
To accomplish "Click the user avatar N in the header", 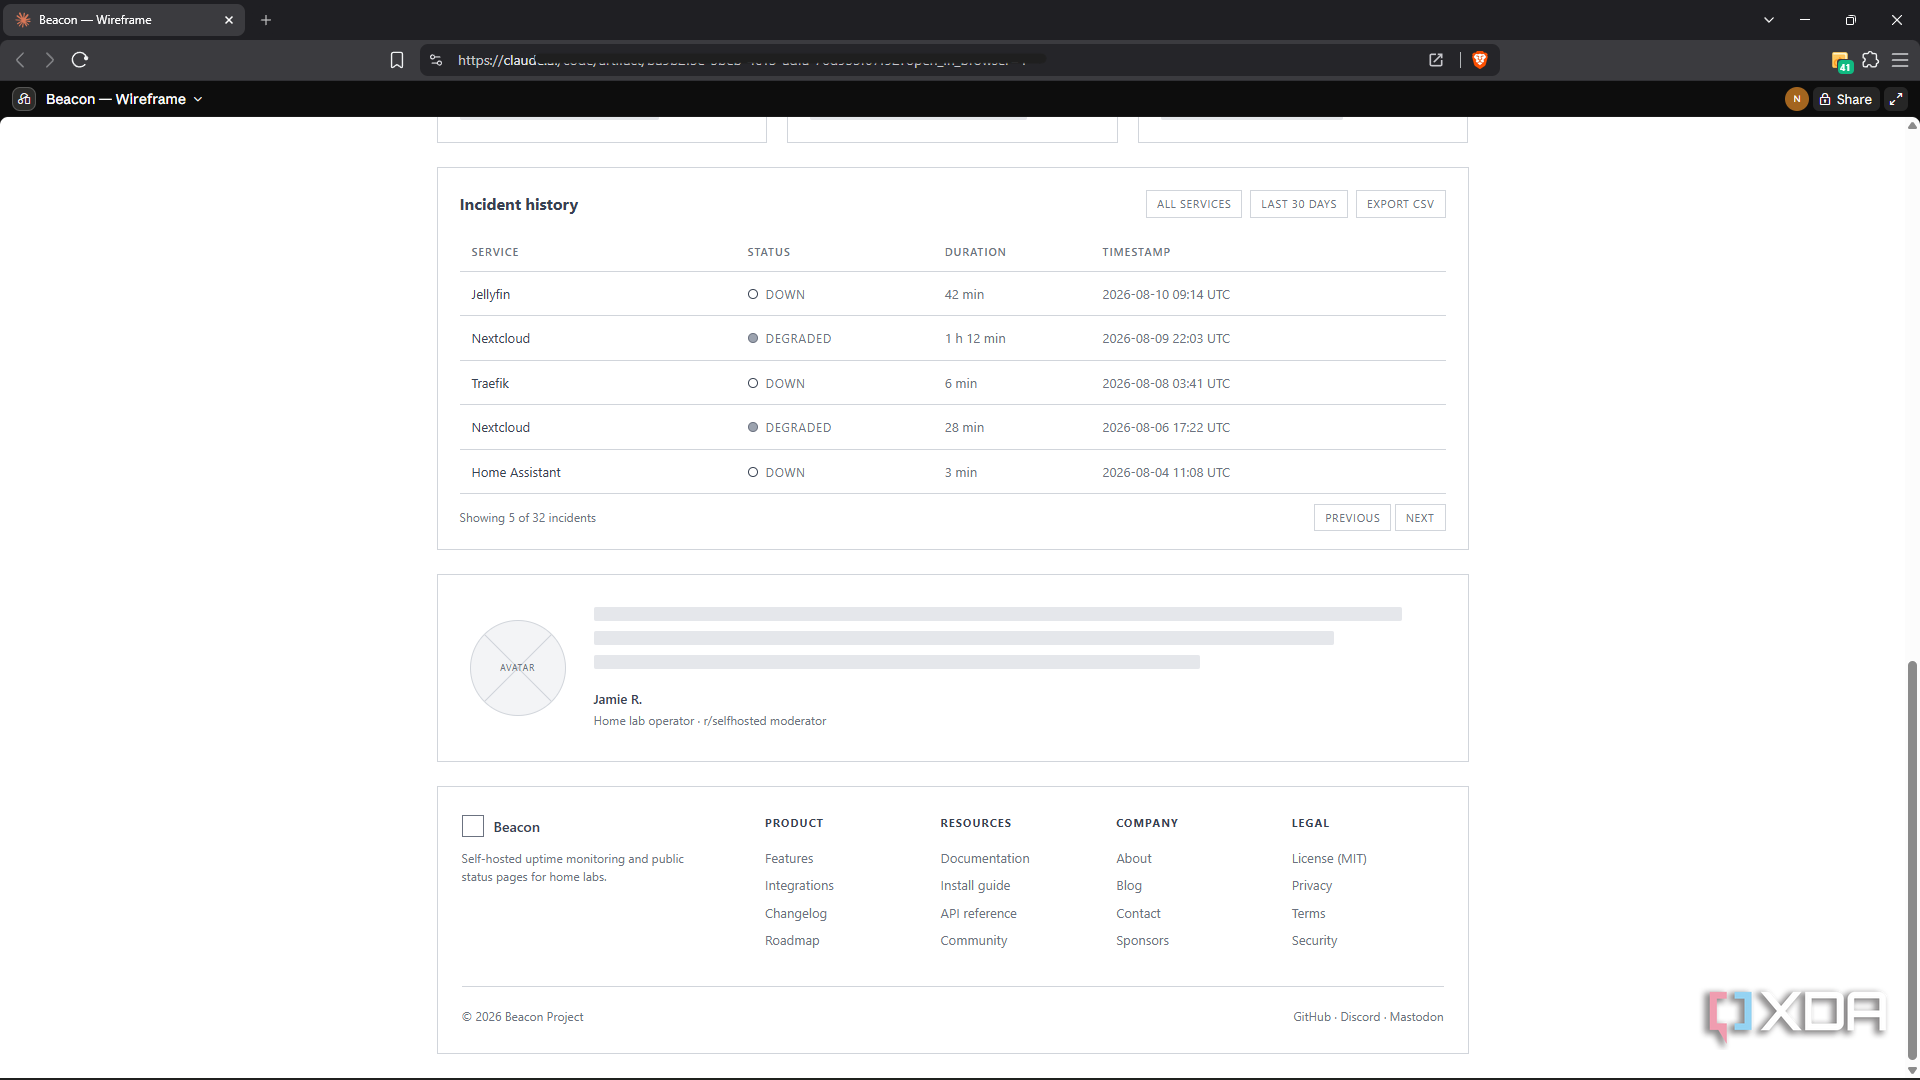I will 1796,99.
